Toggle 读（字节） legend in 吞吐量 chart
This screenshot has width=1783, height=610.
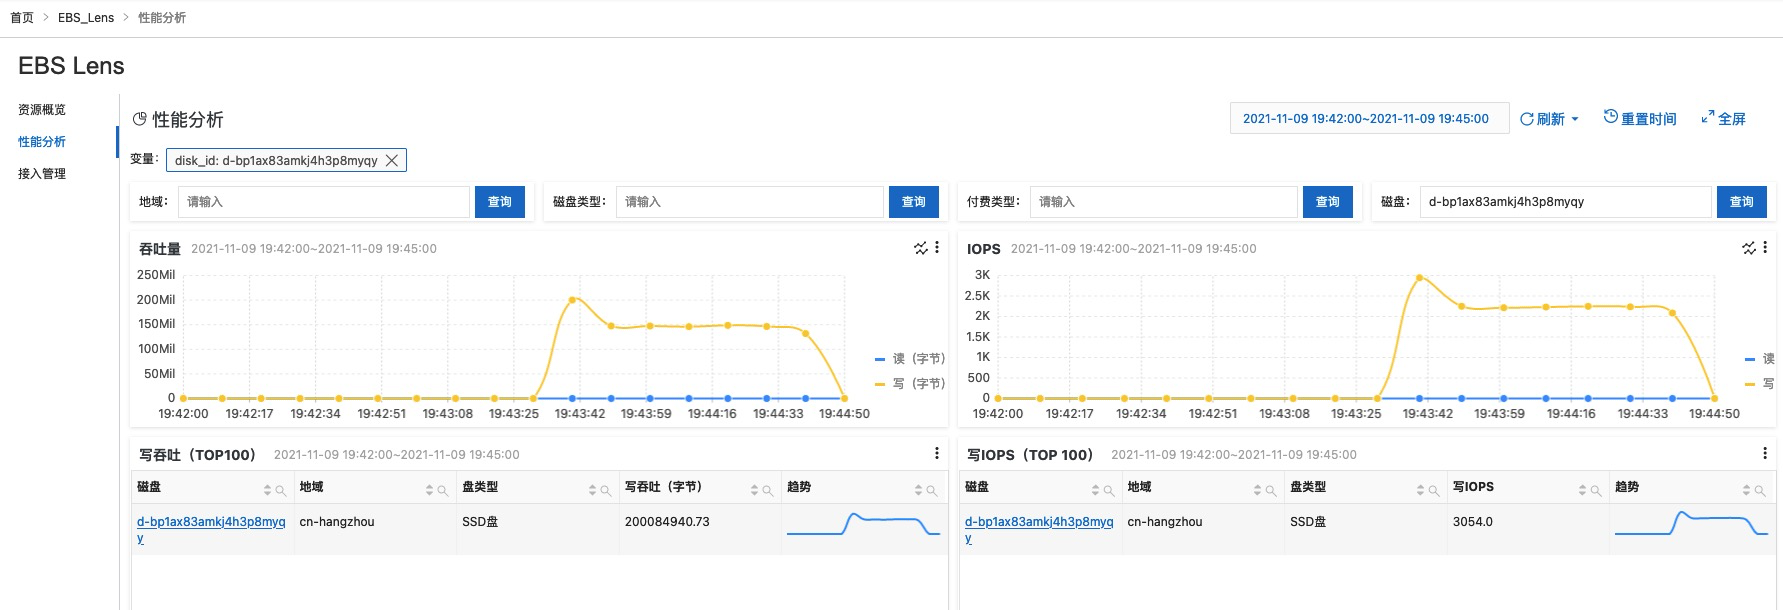click(910, 358)
